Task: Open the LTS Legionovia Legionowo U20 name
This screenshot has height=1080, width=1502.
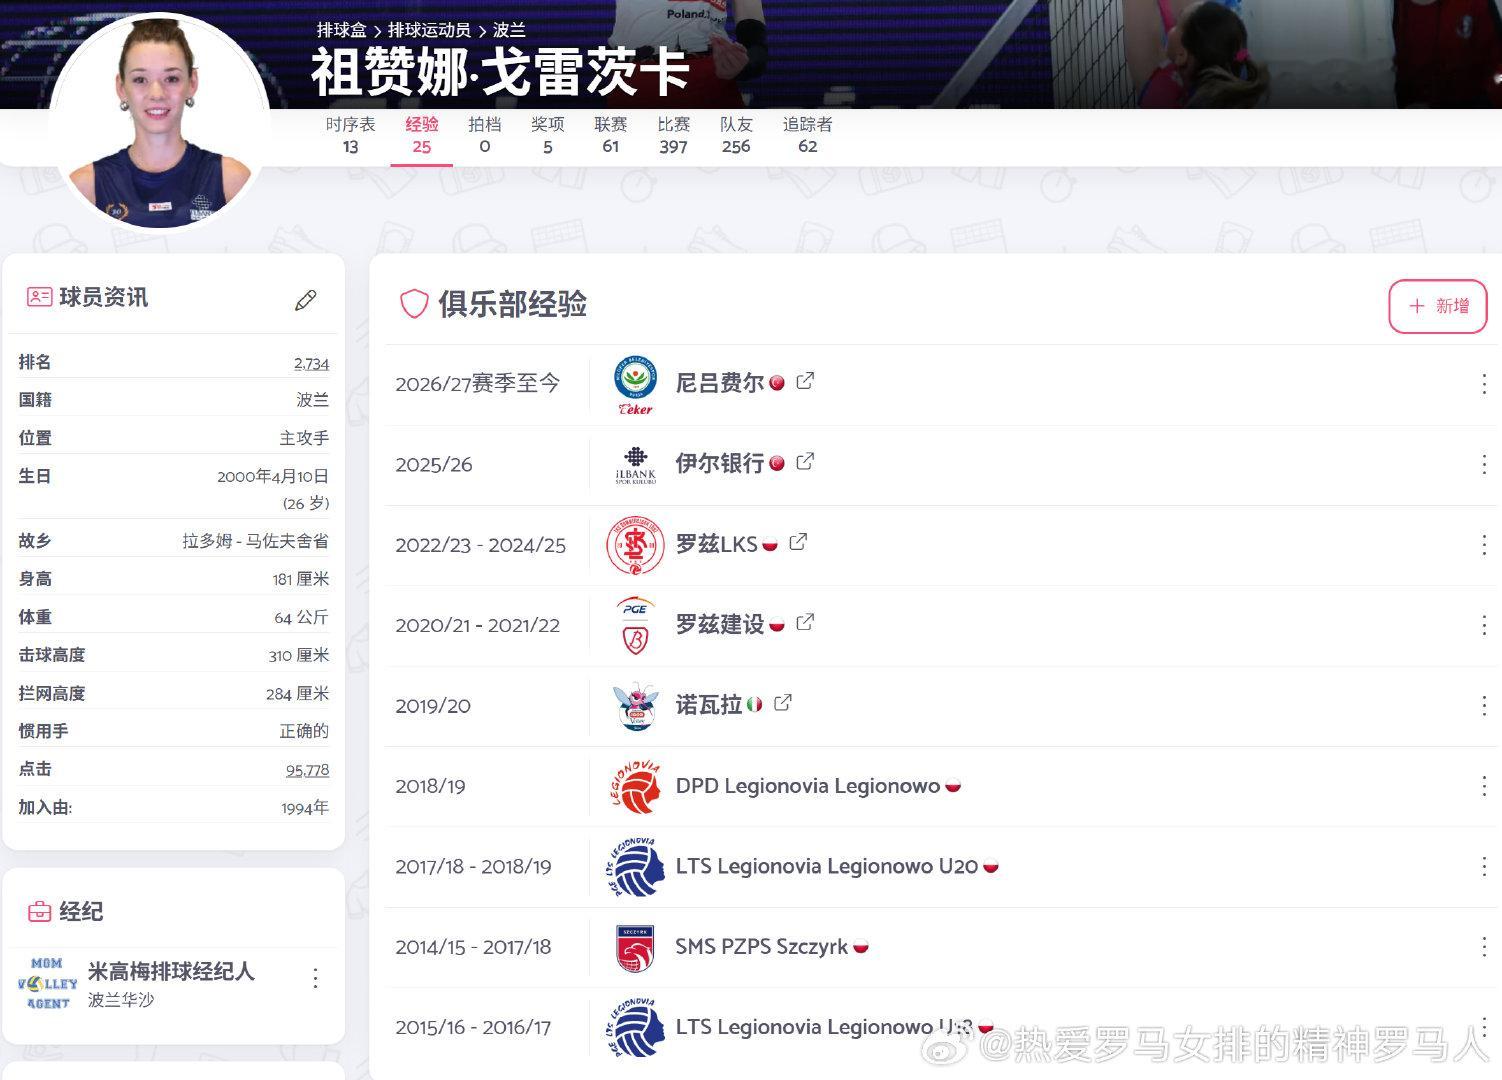Action: [826, 866]
